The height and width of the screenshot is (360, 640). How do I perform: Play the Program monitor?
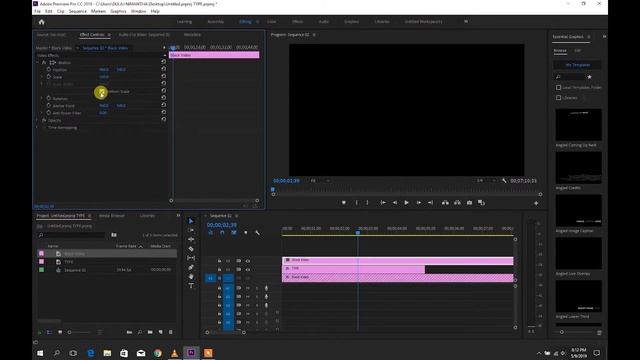tap(407, 202)
